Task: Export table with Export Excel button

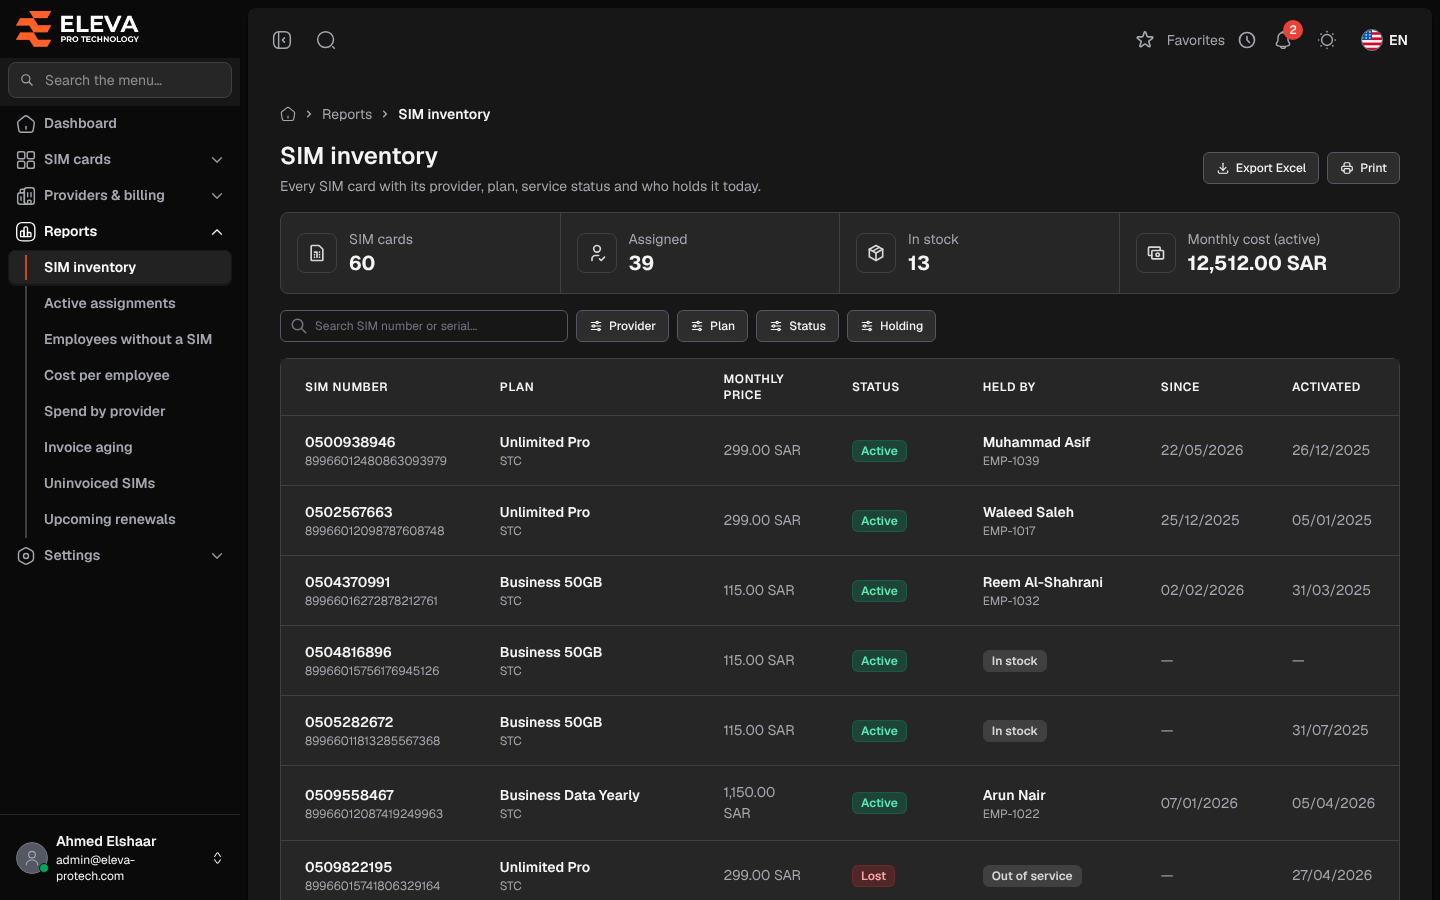Action: pyautogui.click(x=1260, y=168)
